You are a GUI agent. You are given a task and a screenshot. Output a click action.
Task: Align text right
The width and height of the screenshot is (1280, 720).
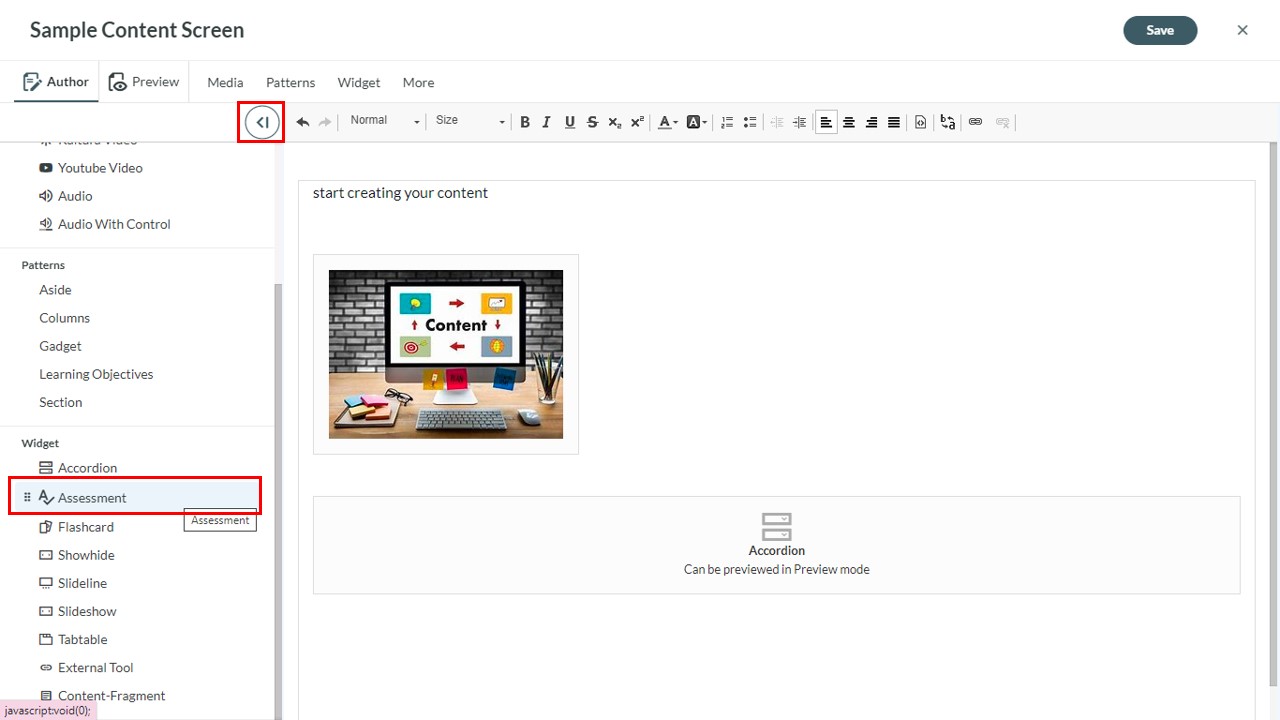[x=871, y=122]
